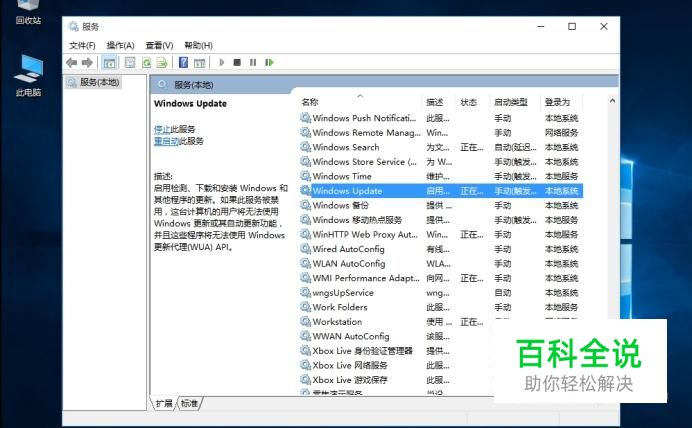This screenshot has width=692, height=428.
Task: Select the Windows Store Service row
Action: pos(441,162)
